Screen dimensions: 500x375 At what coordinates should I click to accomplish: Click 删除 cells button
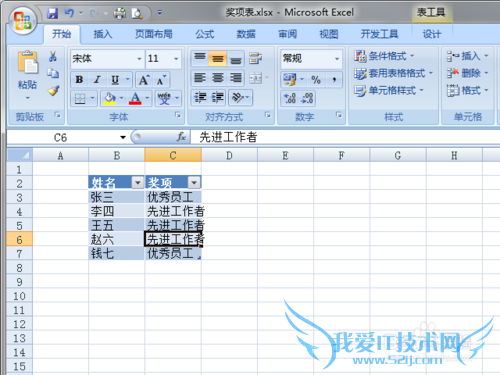(x=467, y=73)
